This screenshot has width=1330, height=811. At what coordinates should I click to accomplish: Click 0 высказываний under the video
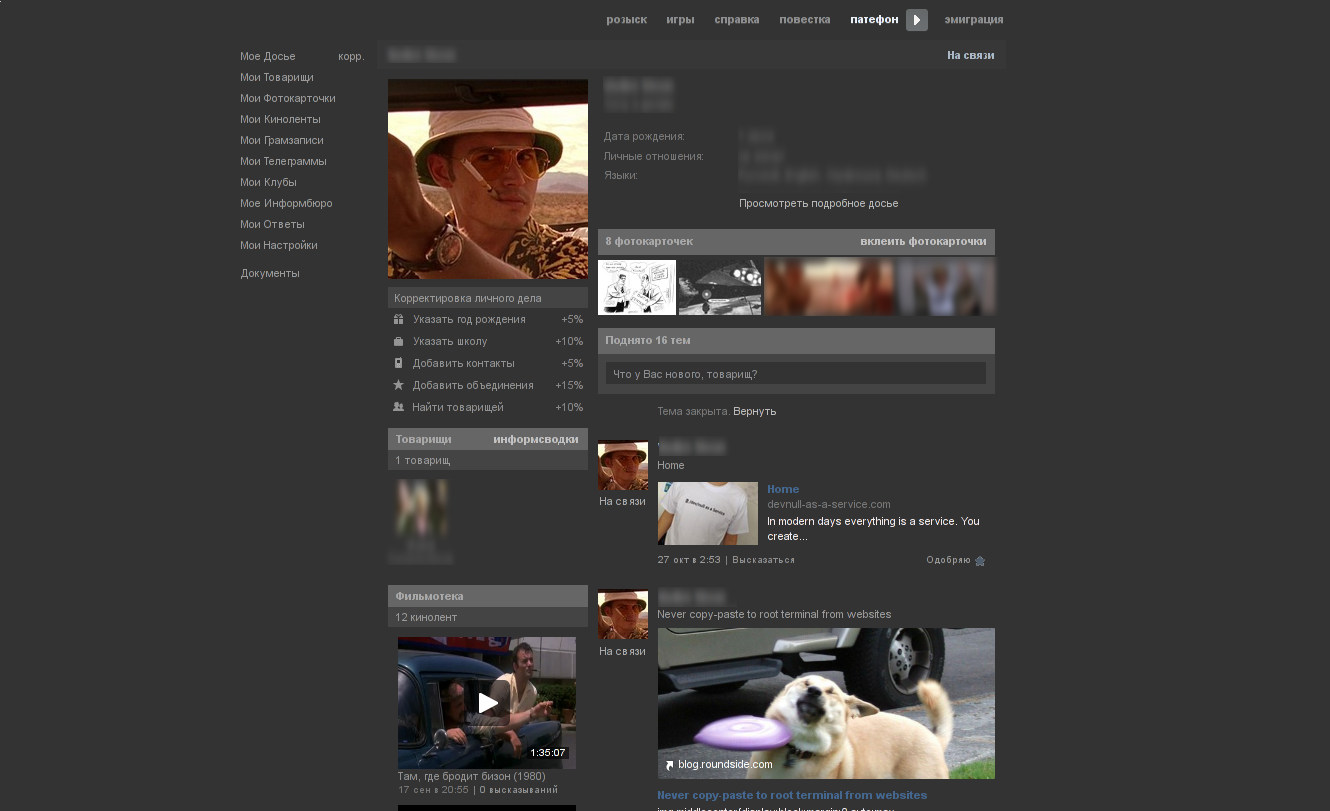coord(519,790)
